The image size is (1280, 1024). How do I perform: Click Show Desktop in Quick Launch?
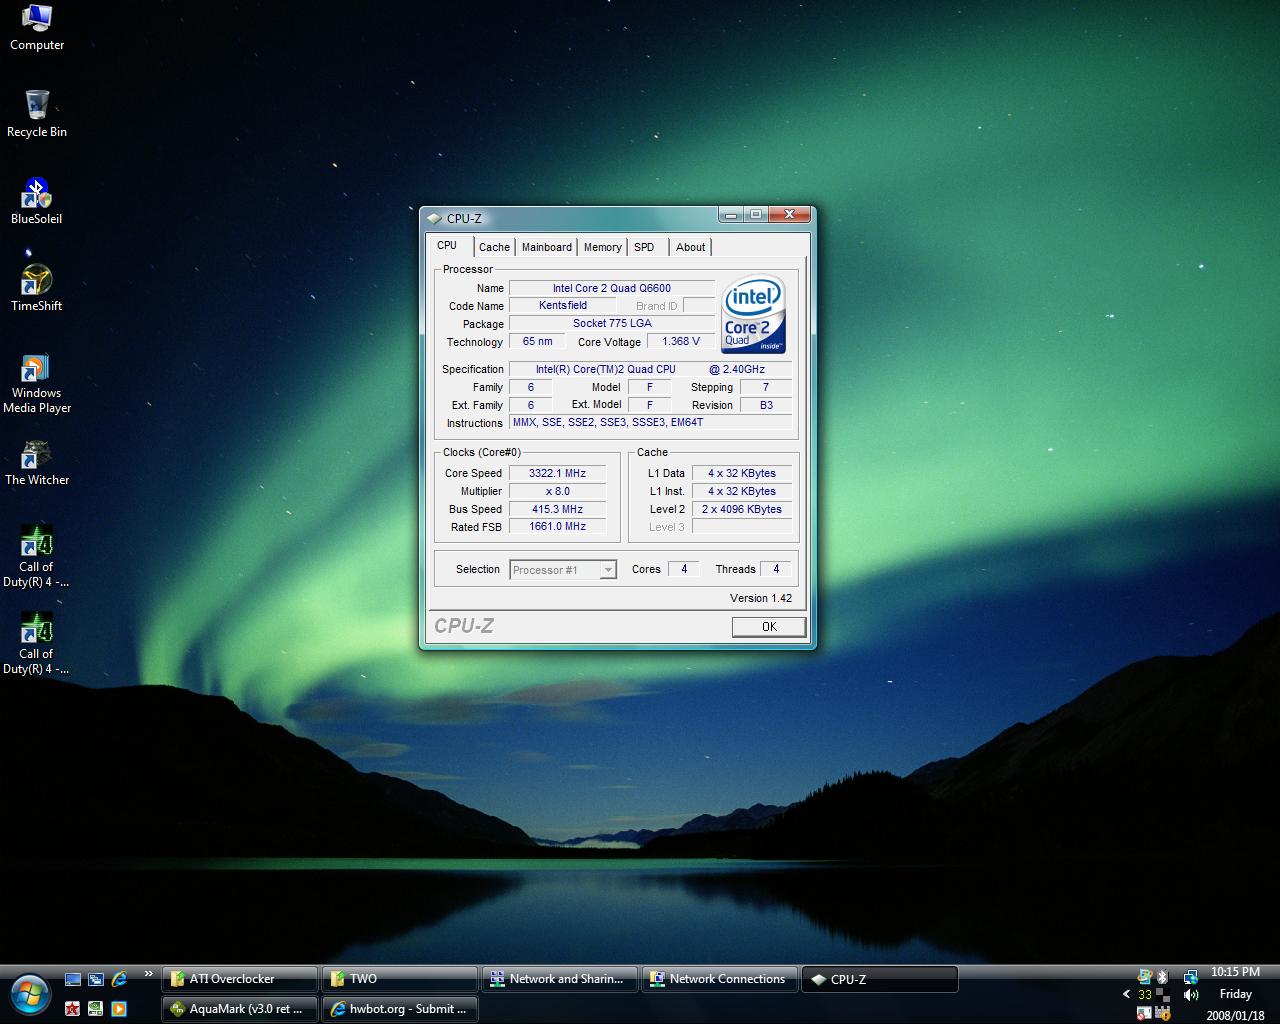tap(72, 979)
